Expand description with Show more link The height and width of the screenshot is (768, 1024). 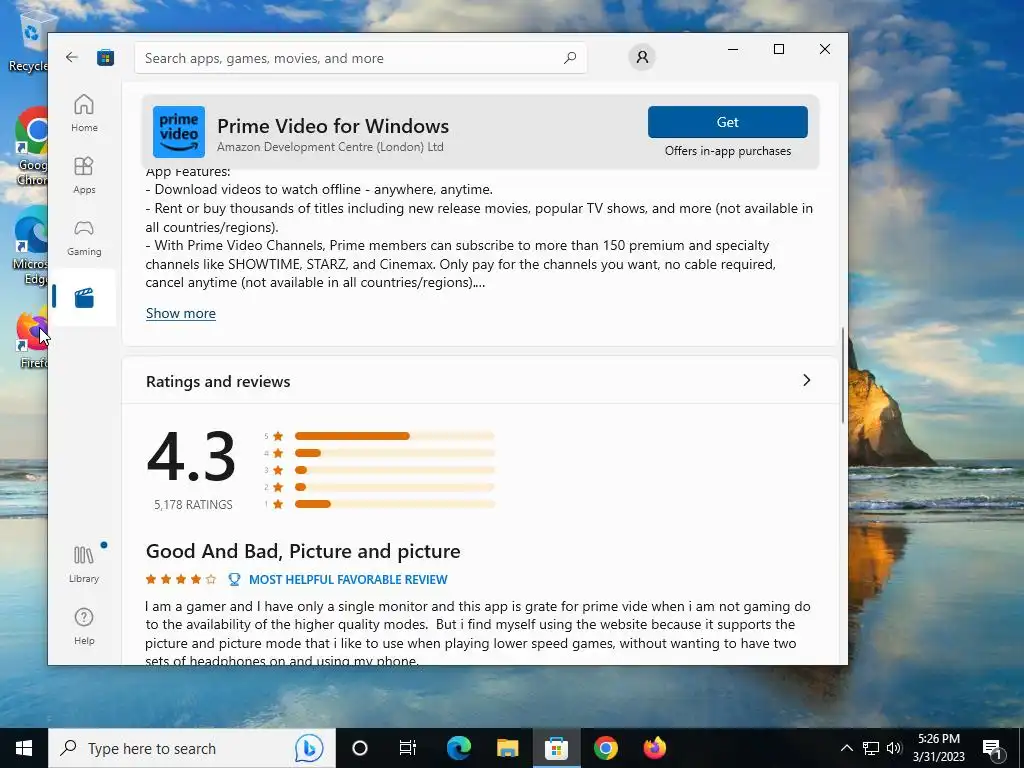[x=181, y=313]
